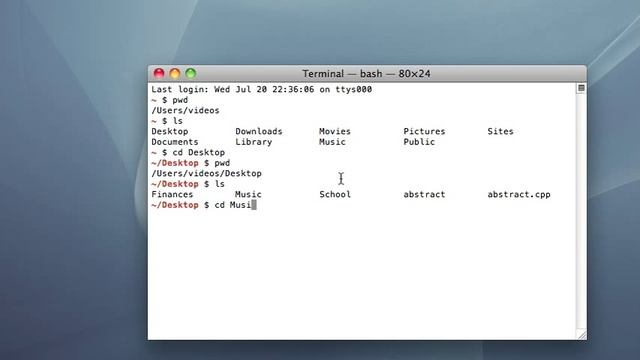Click 'Downloads' in the first ls output

(x=259, y=131)
